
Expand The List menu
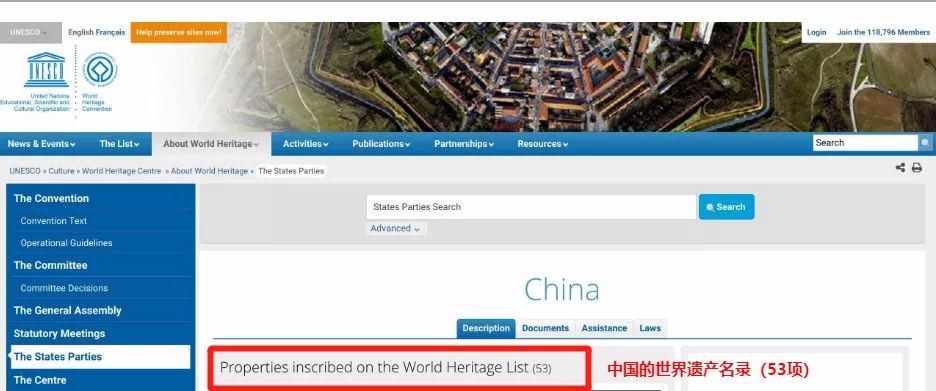coord(119,144)
